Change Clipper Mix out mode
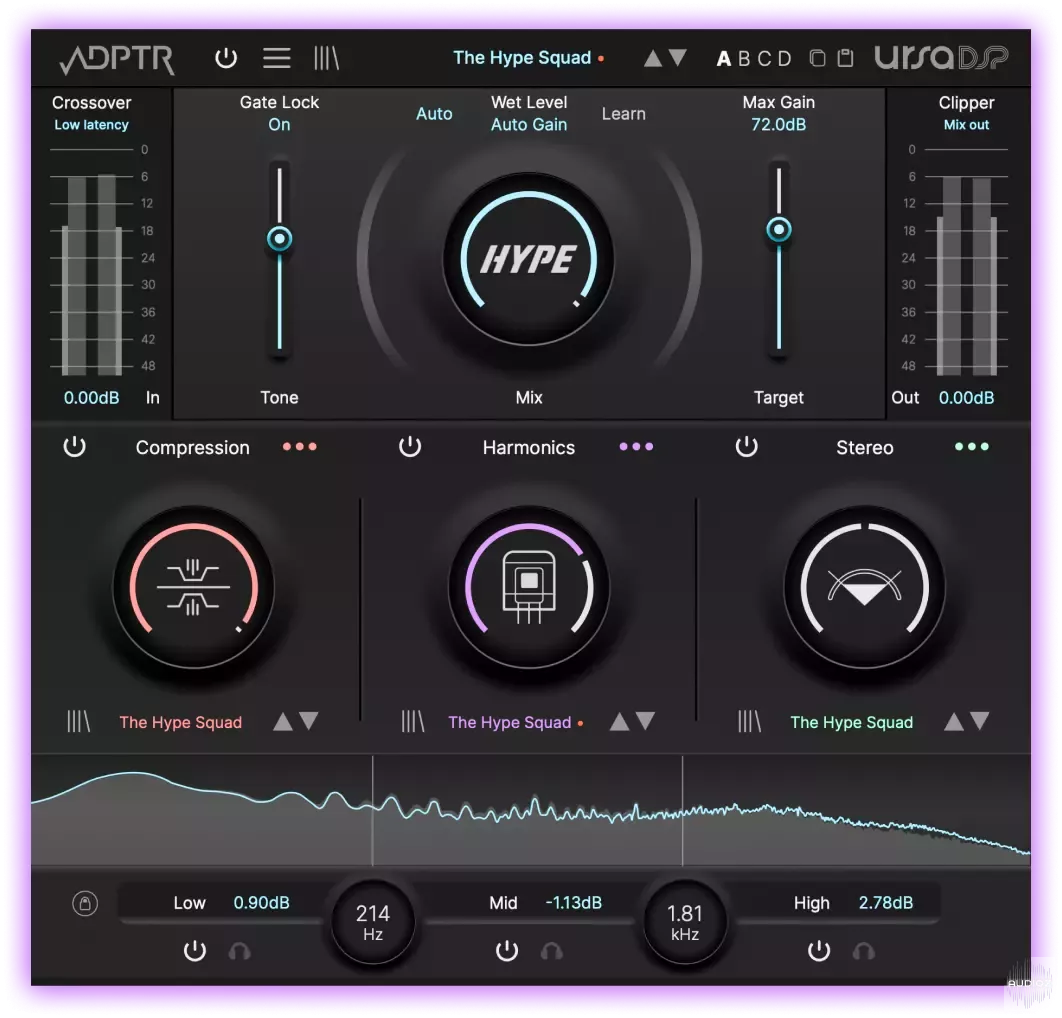This screenshot has height=1018, width=1062. point(967,125)
